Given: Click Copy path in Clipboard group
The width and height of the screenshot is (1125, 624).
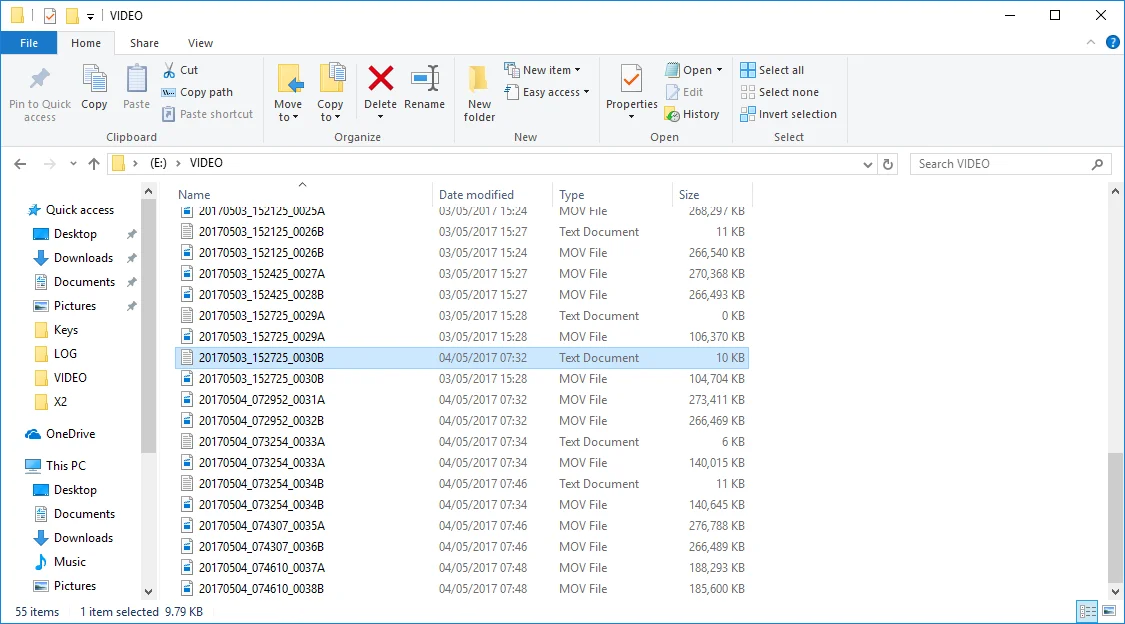Looking at the screenshot, I should pyautogui.click(x=197, y=92).
